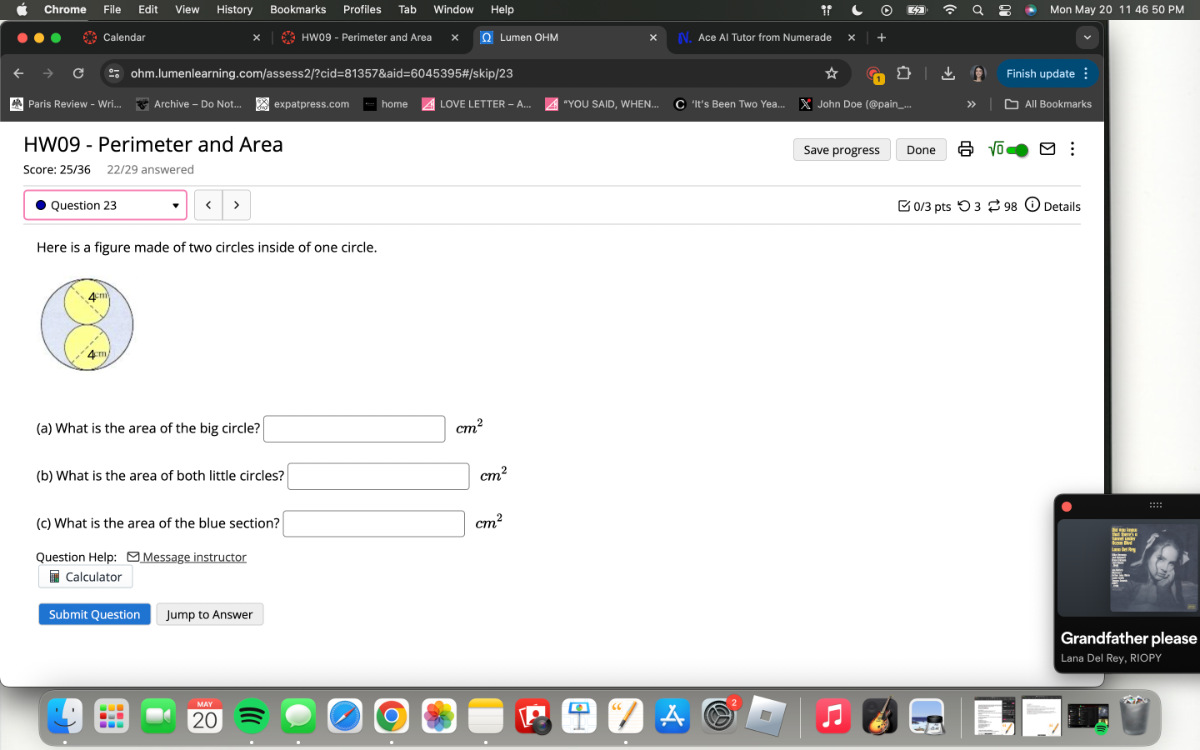Open the three-dot assessment options menu
The width and height of the screenshot is (1200, 750).
pos(1072,150)
